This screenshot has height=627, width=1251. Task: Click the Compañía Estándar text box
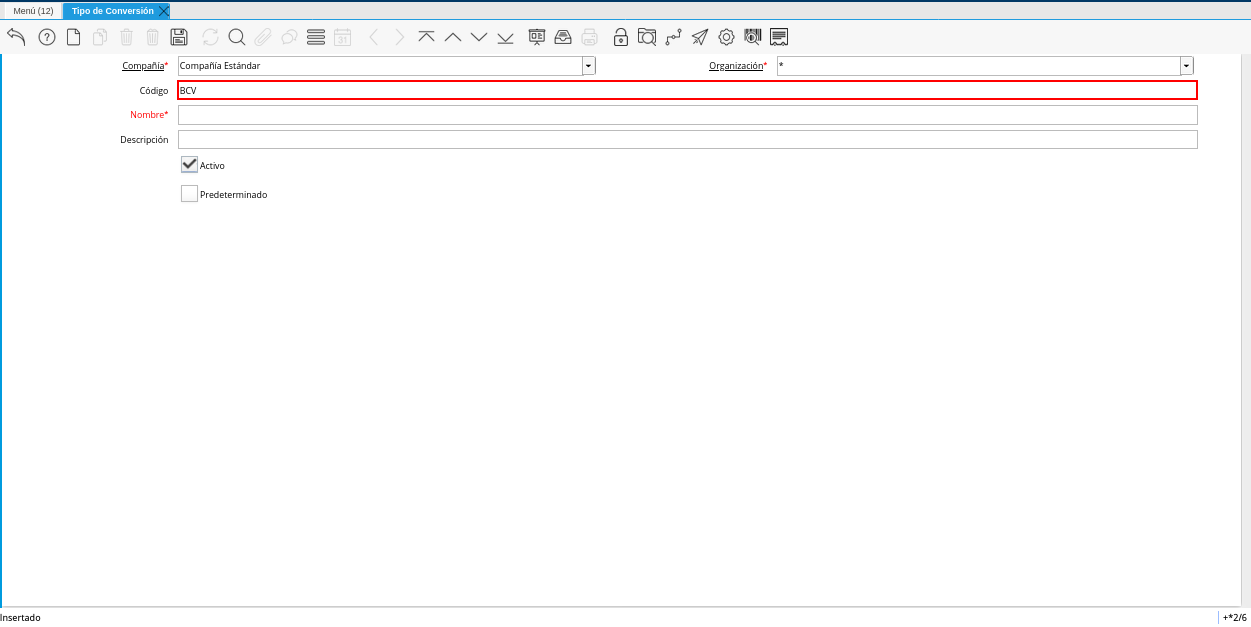pyautogui.click(x=380, y=65)
